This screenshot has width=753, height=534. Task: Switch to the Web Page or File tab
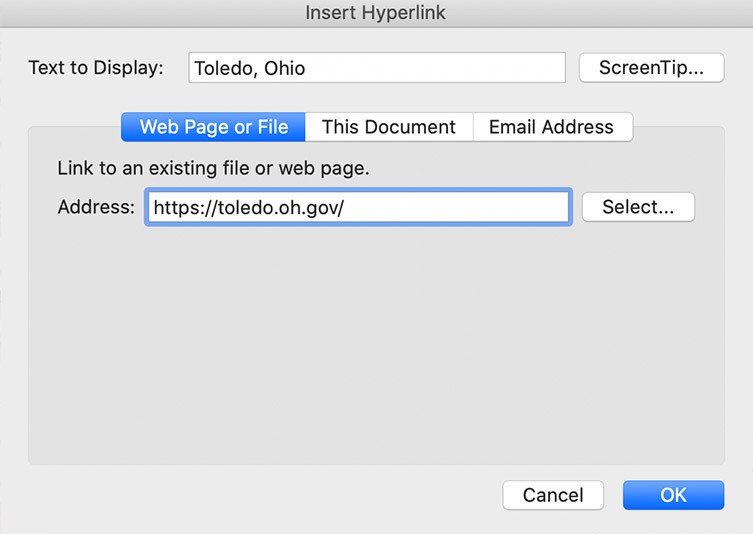[x=213, y=127]
